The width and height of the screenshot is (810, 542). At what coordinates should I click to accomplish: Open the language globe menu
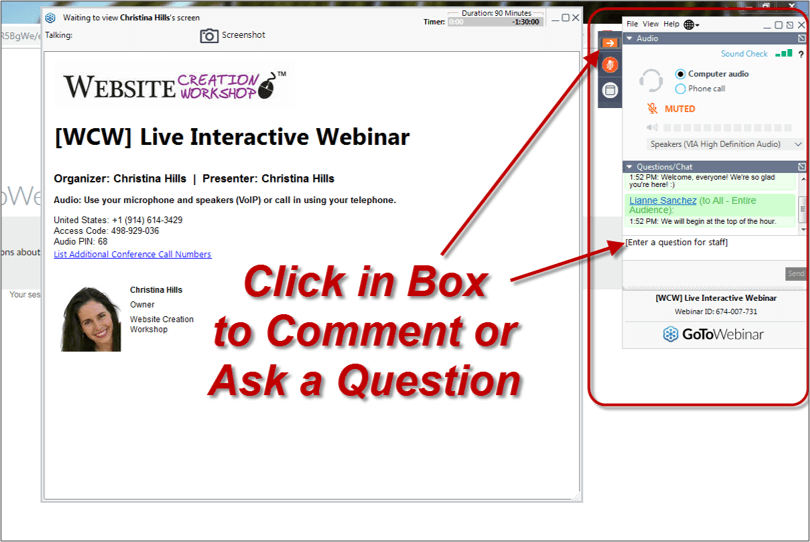[691, 24]
